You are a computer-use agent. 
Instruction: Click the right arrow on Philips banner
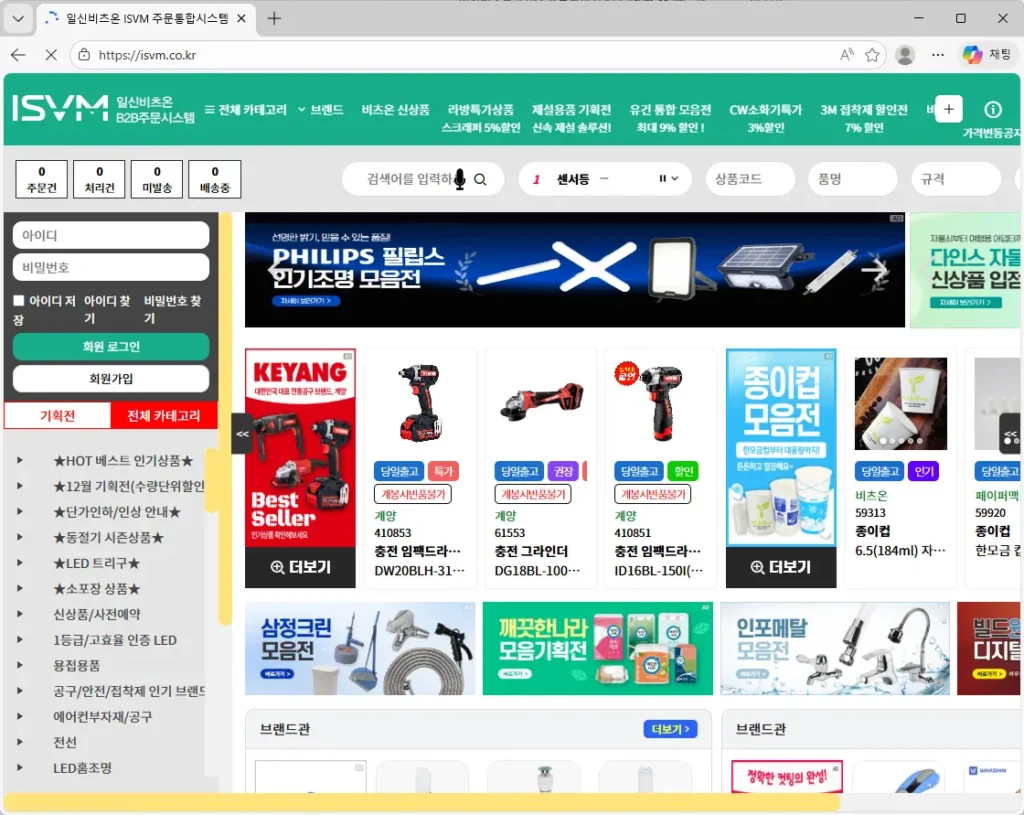pyautogui.click(x=875, y=271)
